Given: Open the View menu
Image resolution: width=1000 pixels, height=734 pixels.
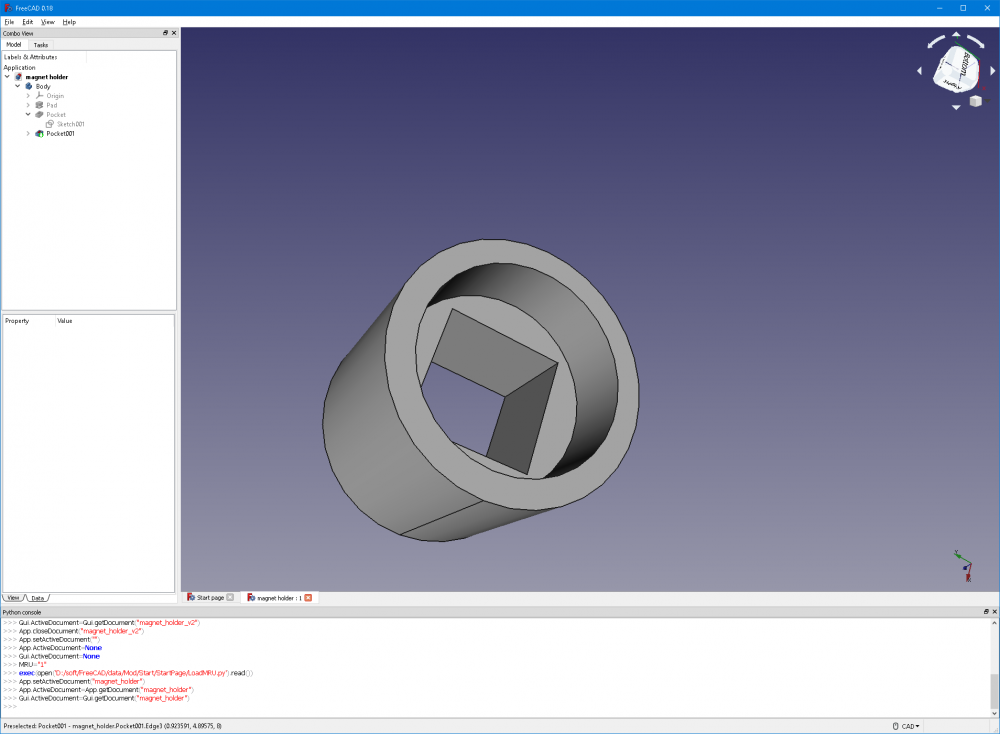Looking at the screenshot, I should [x=47, y=21].
